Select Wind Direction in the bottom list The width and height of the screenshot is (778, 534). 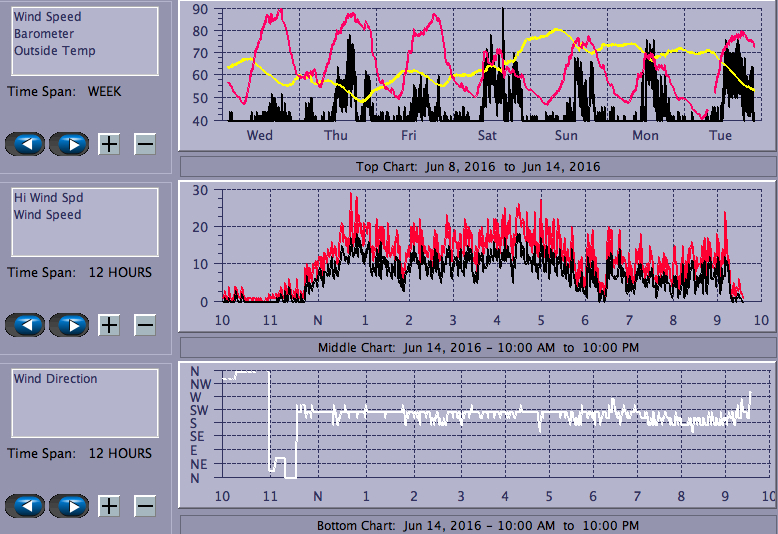pyautogui.click(x=55, y=379)
